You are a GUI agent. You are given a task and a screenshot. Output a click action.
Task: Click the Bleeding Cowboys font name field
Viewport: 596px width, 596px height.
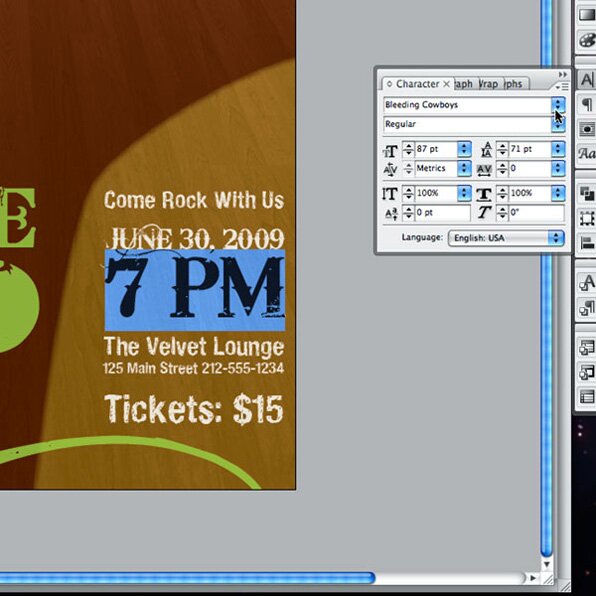click(467, 105)
